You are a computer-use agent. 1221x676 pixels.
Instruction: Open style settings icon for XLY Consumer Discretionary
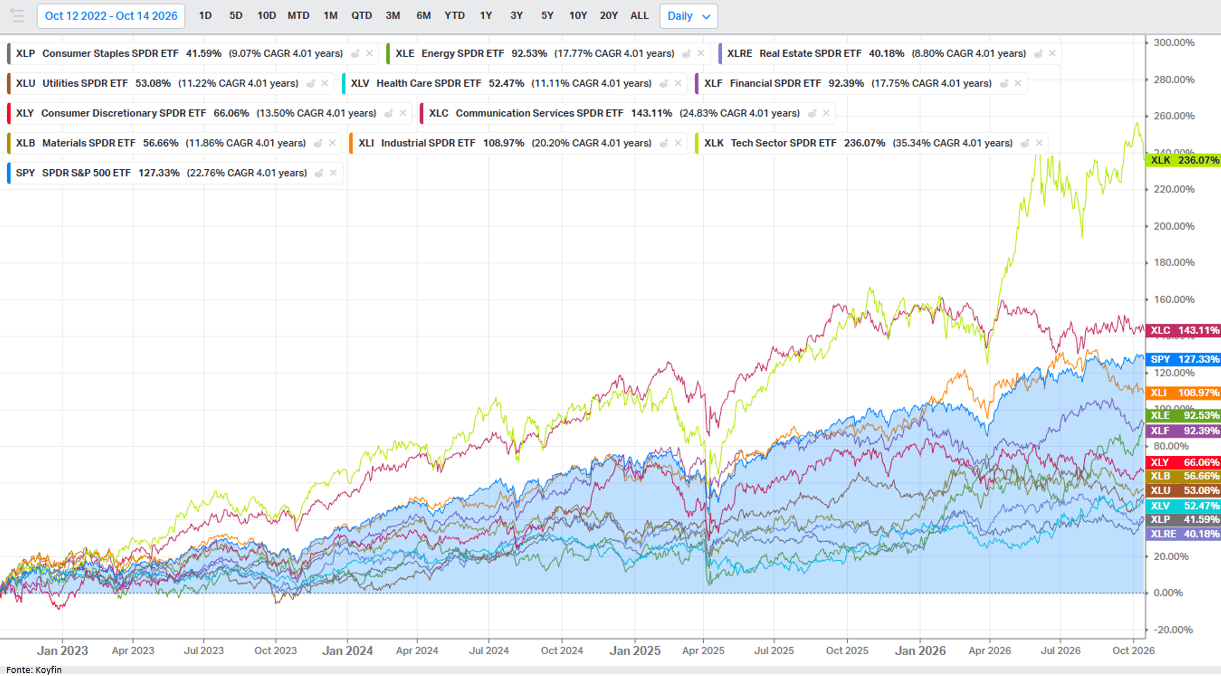click(389, 113)
